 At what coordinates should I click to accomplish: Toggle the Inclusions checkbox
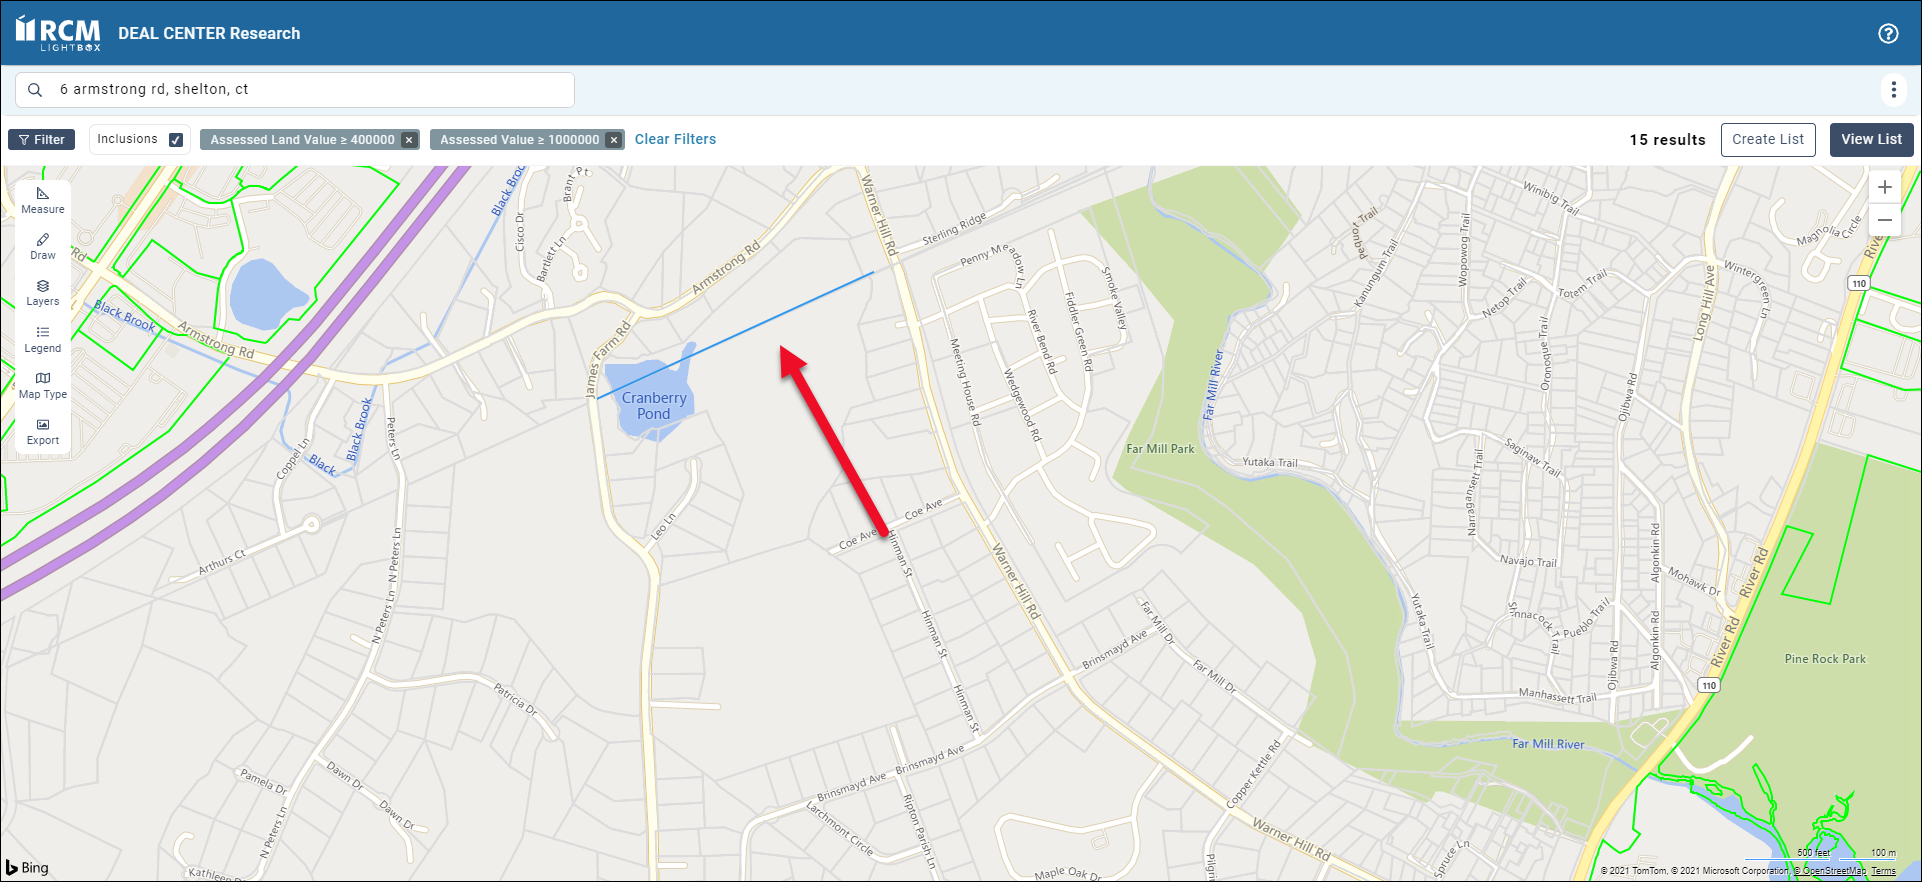tap(176, 140)
